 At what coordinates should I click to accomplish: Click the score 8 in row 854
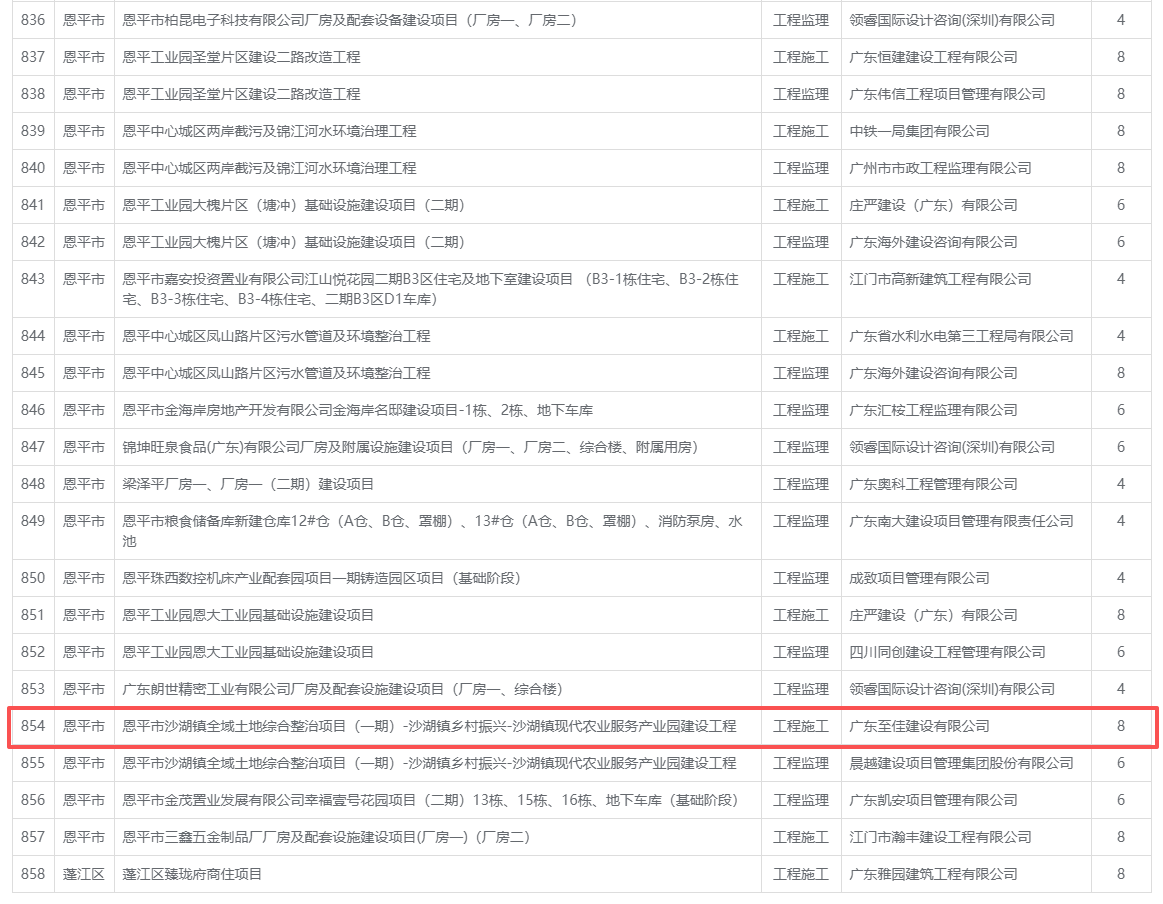point(1121,728)
